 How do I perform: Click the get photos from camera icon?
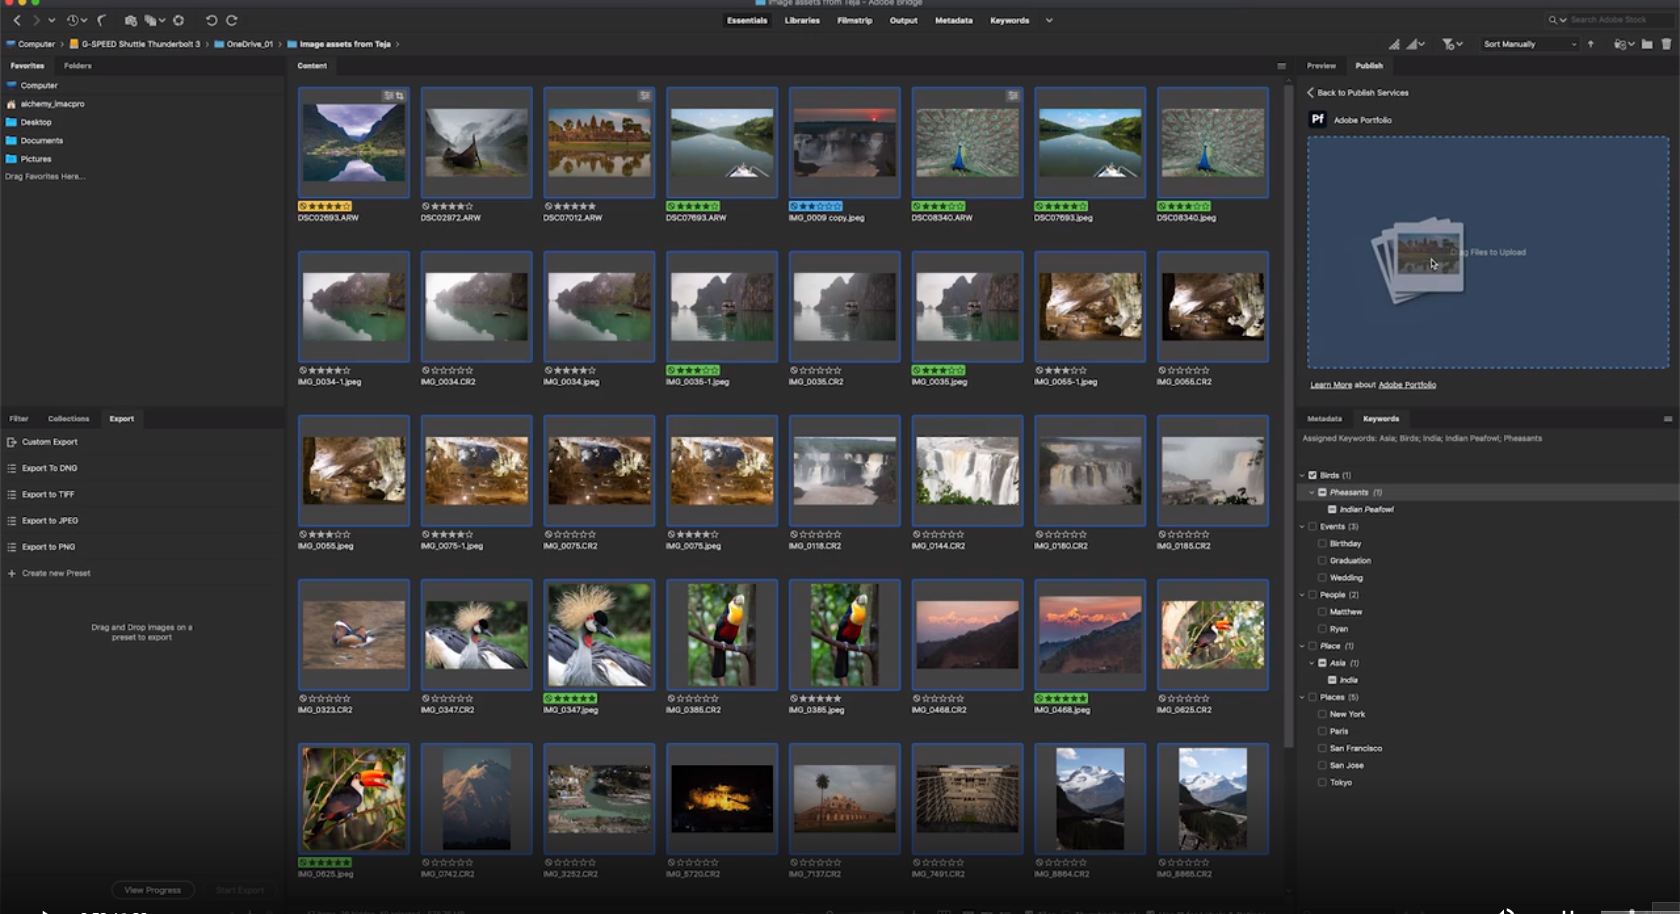pyautogui.click(x=130, y=20)
